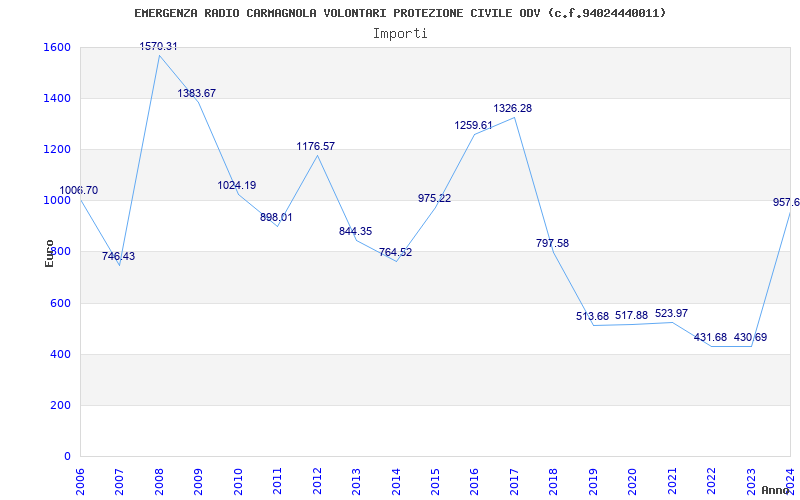This screenshot has width=800, height=500.
Task: Click the 2016 year axis label
Action: click(474, 481)
